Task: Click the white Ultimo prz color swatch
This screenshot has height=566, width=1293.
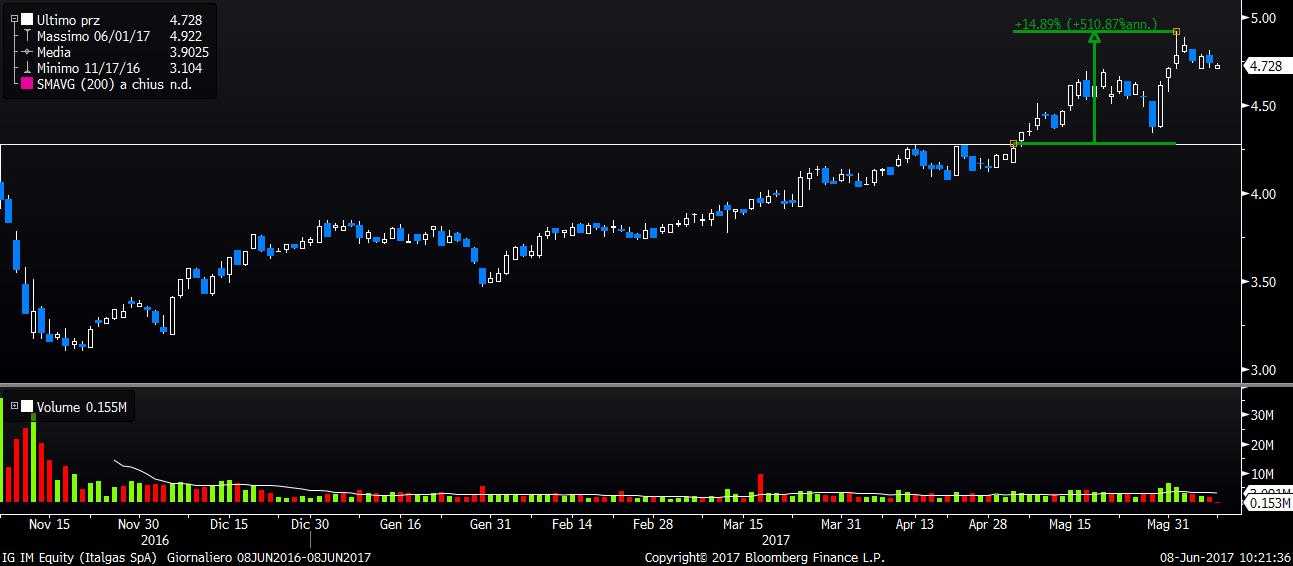Action: [27, 19]
